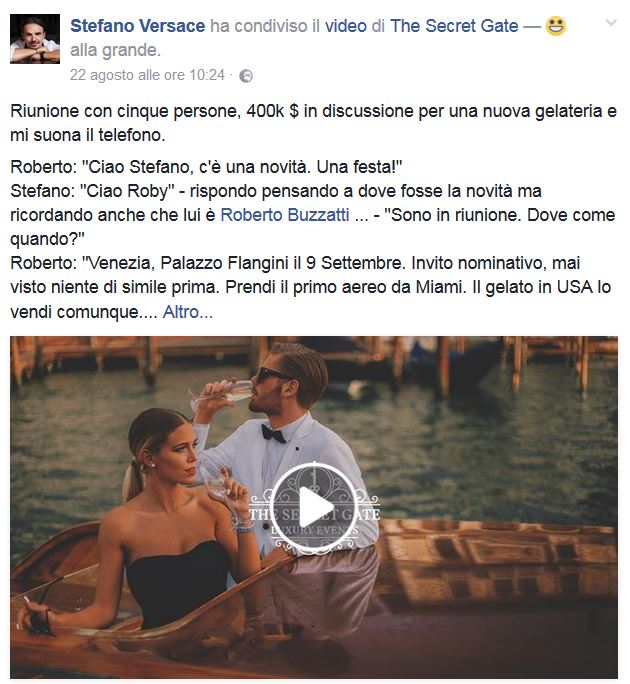Open Stefano Versace profile name link
Viewport: 630px width, 684px height.
pos(137,26)
